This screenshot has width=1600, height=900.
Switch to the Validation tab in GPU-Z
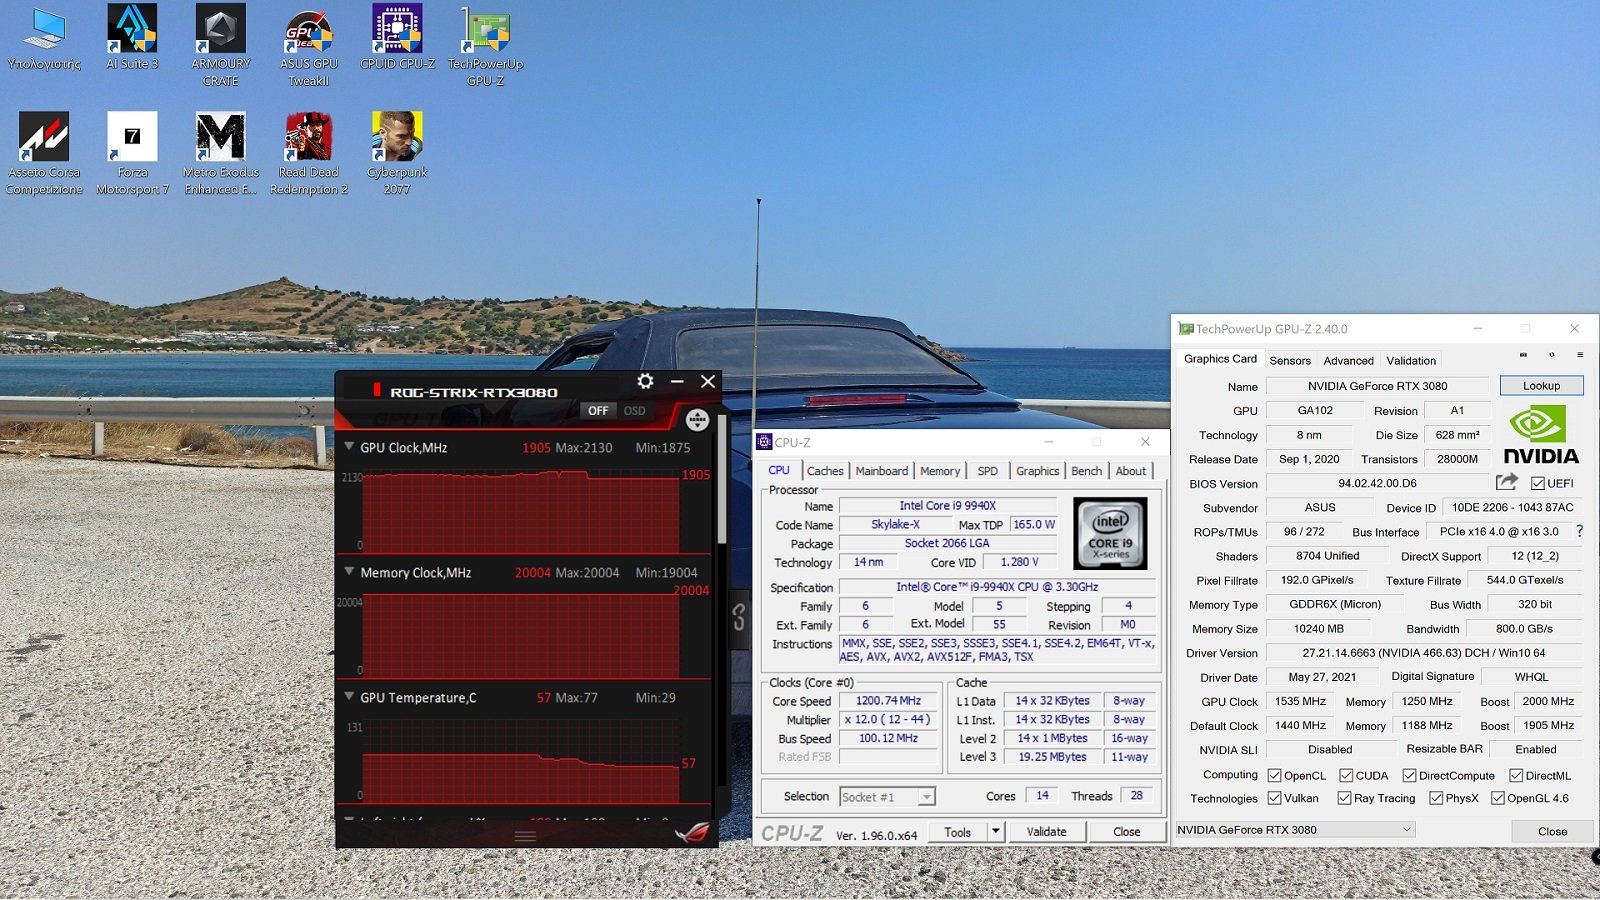[x=1411, y=361]
